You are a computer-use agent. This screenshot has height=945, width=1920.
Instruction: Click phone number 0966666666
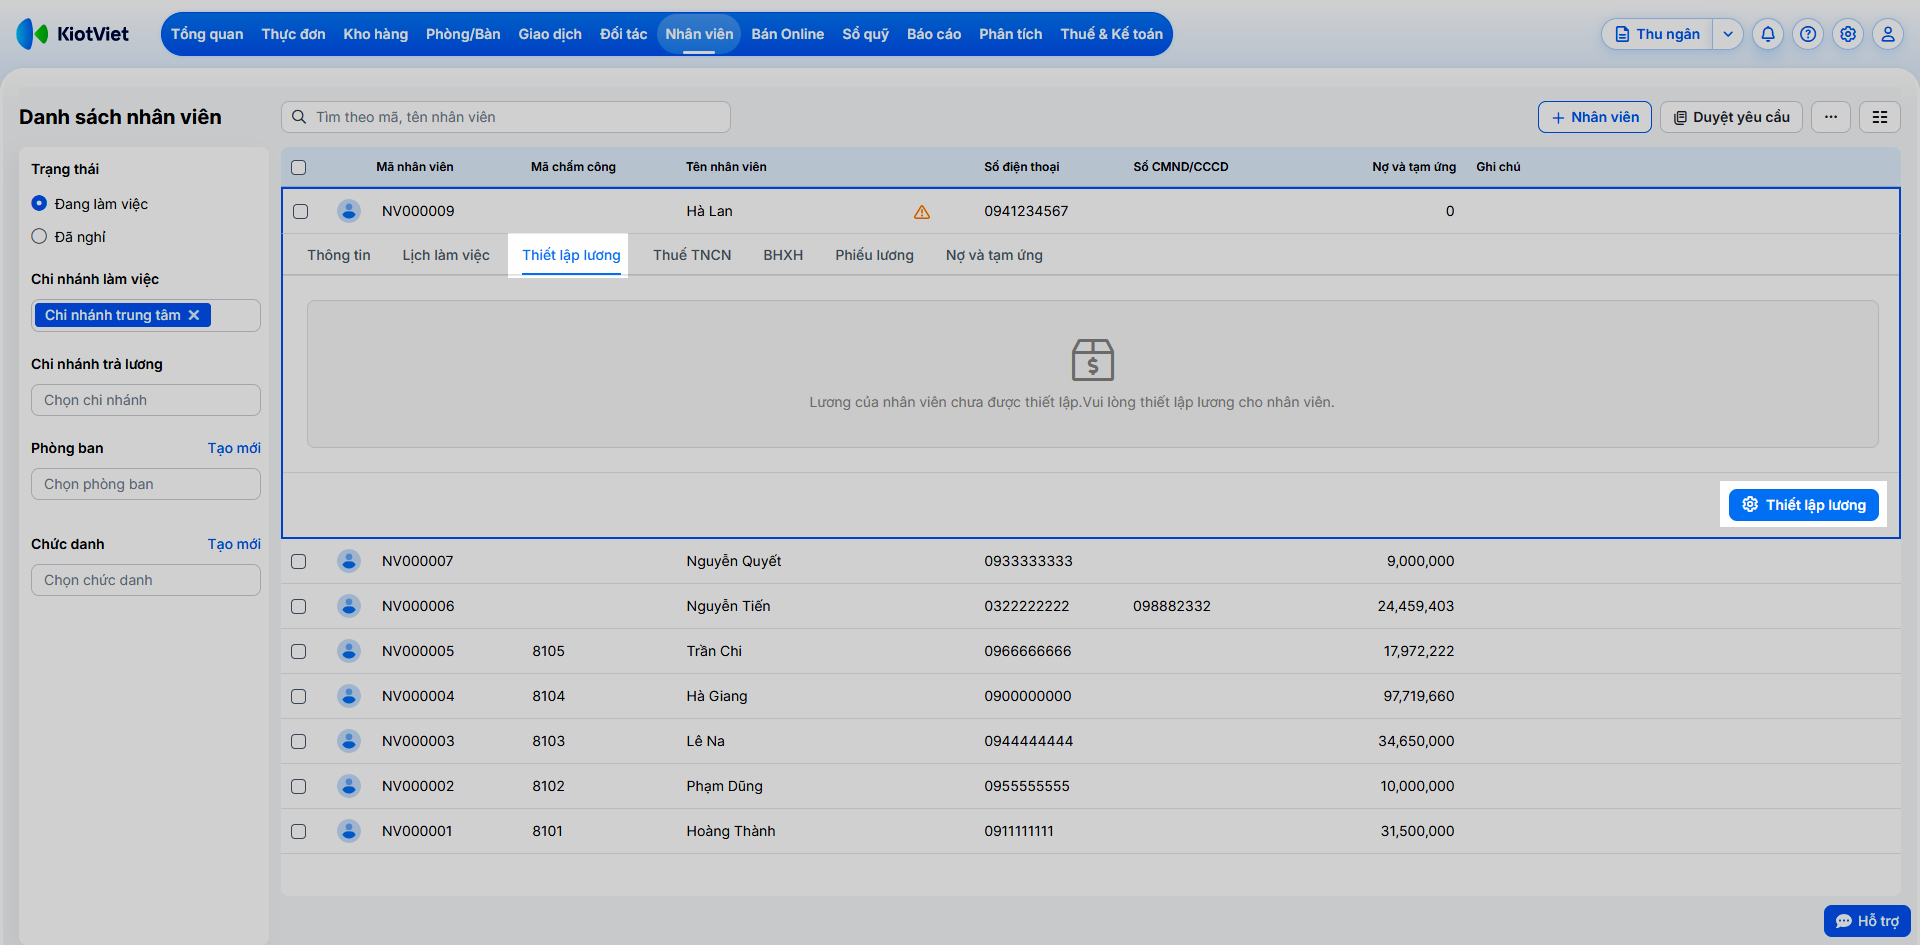(x=1027, y=651)
